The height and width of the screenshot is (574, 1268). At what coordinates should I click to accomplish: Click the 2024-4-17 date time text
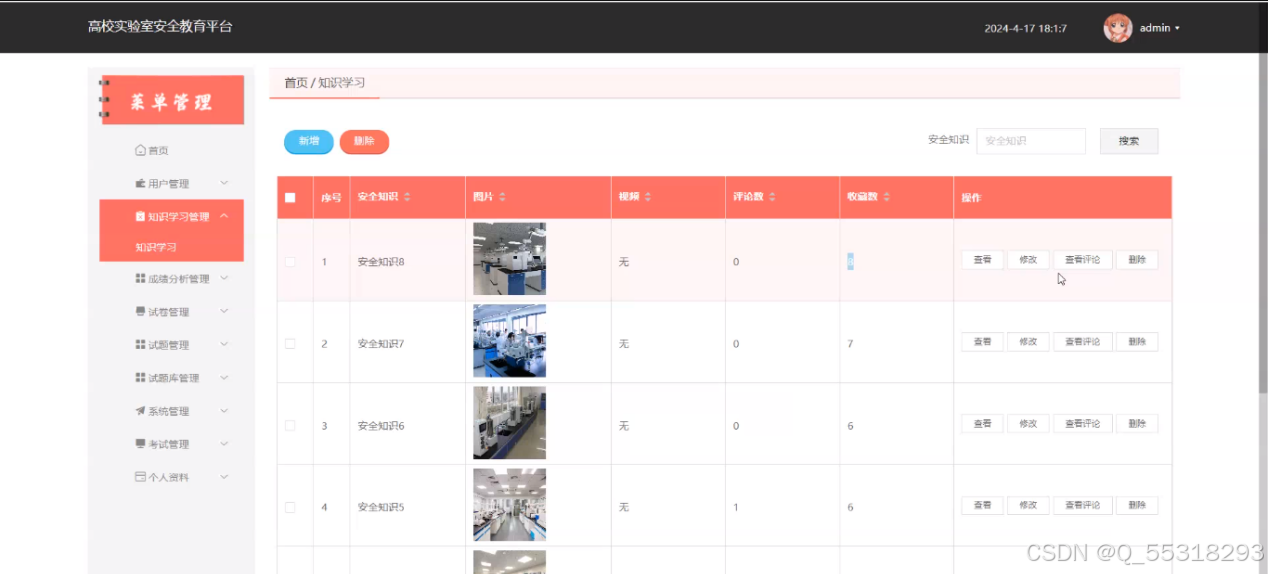(1025, 28)
